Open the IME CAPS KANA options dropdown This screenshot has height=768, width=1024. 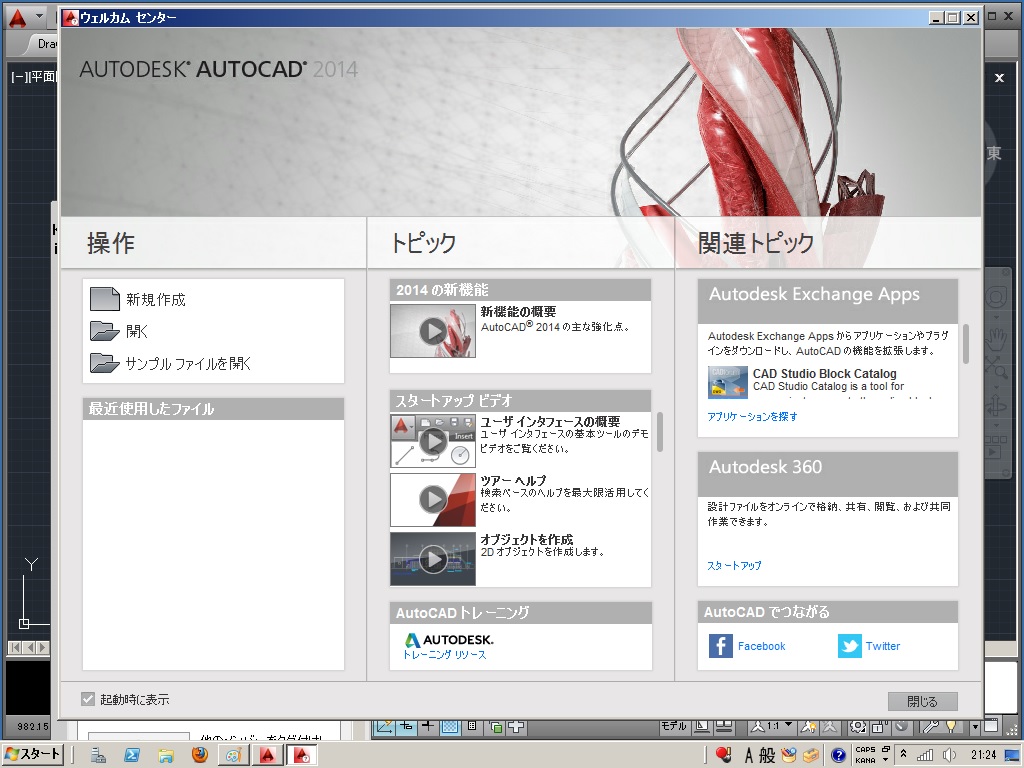click(886, 760)
